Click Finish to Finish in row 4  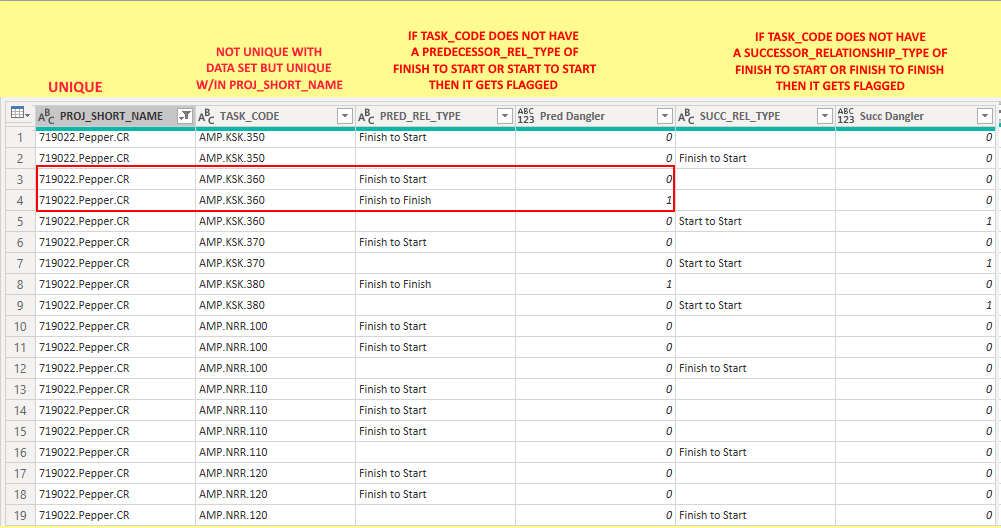click(x=395, y=200)
